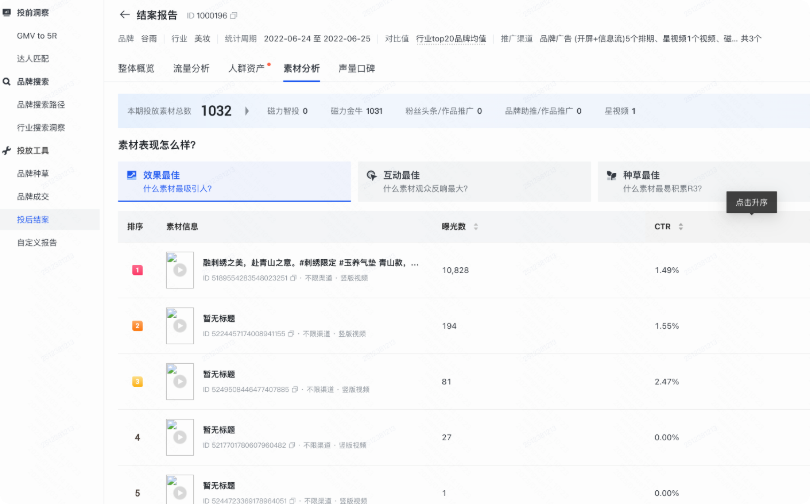
Task: Click the 品牌助推/作品推广 0 count
Action: click(x=543, y=111)
